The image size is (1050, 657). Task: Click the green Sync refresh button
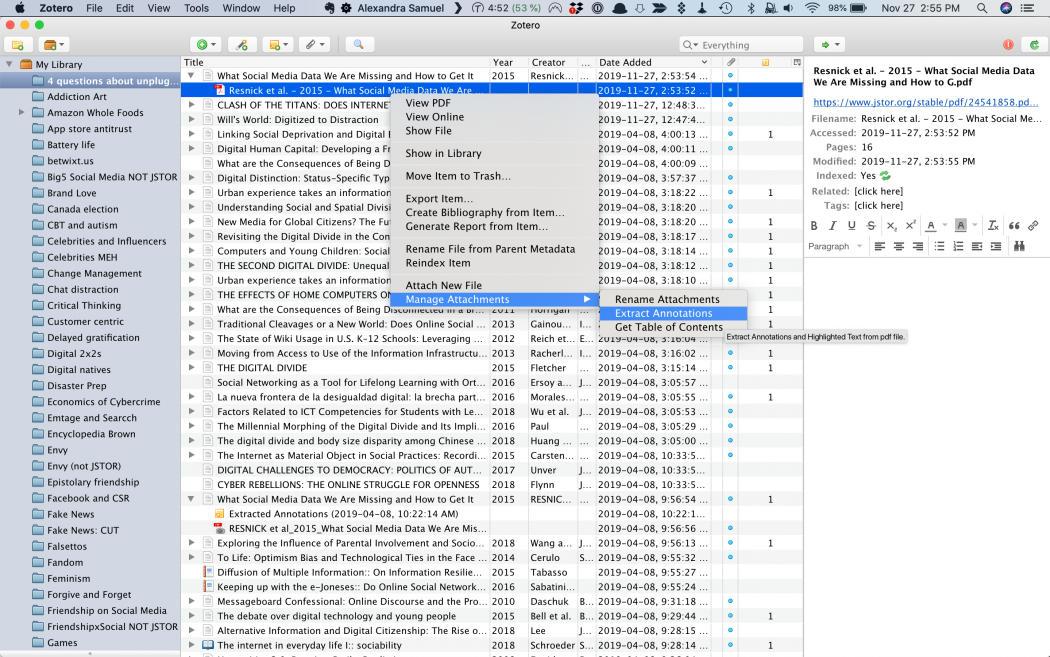pos(1035,45)
